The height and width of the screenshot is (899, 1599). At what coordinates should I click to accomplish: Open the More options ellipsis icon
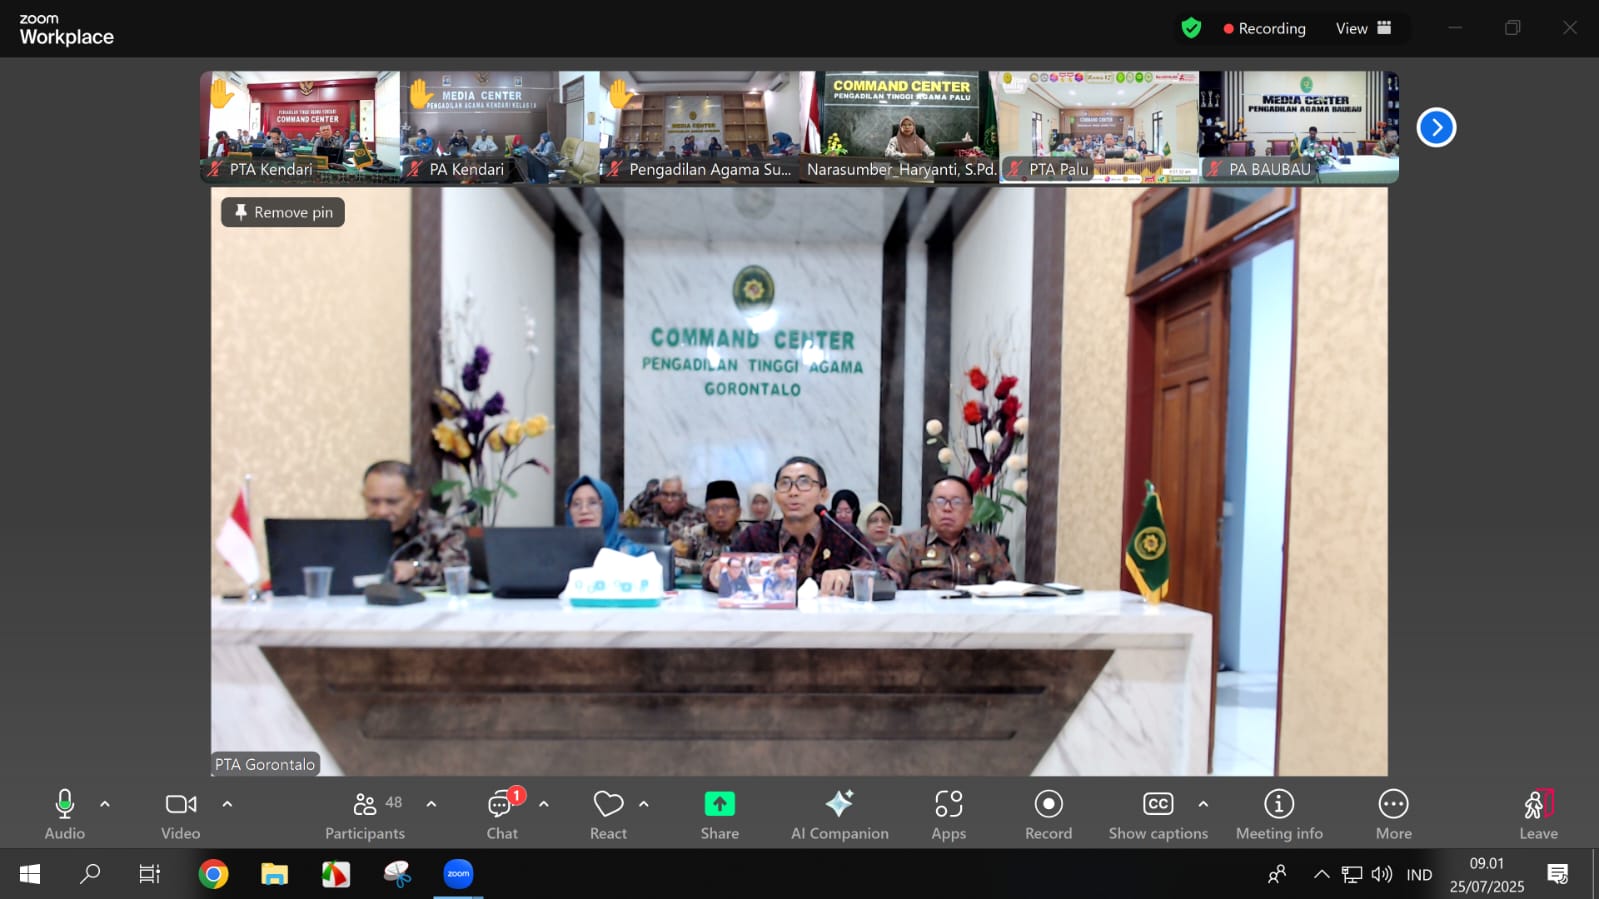(x=1393, y=805)
